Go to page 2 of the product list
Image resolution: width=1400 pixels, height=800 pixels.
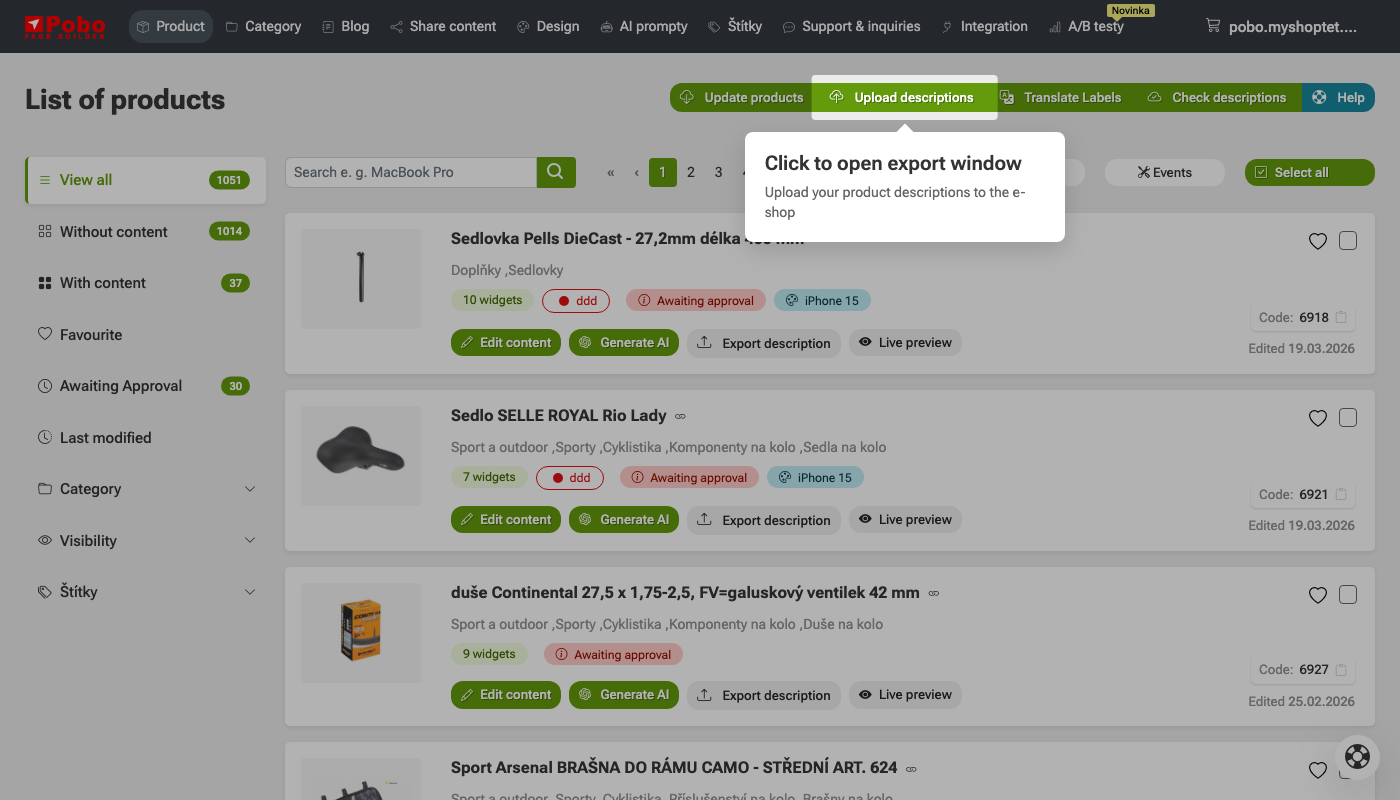(x=690, y=172)
